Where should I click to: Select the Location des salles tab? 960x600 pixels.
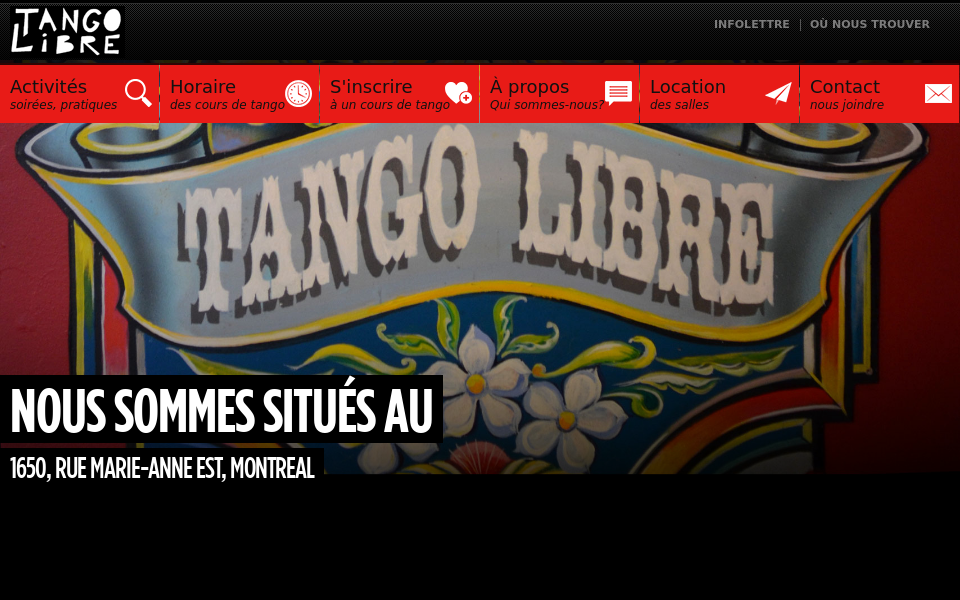[688, 87]
